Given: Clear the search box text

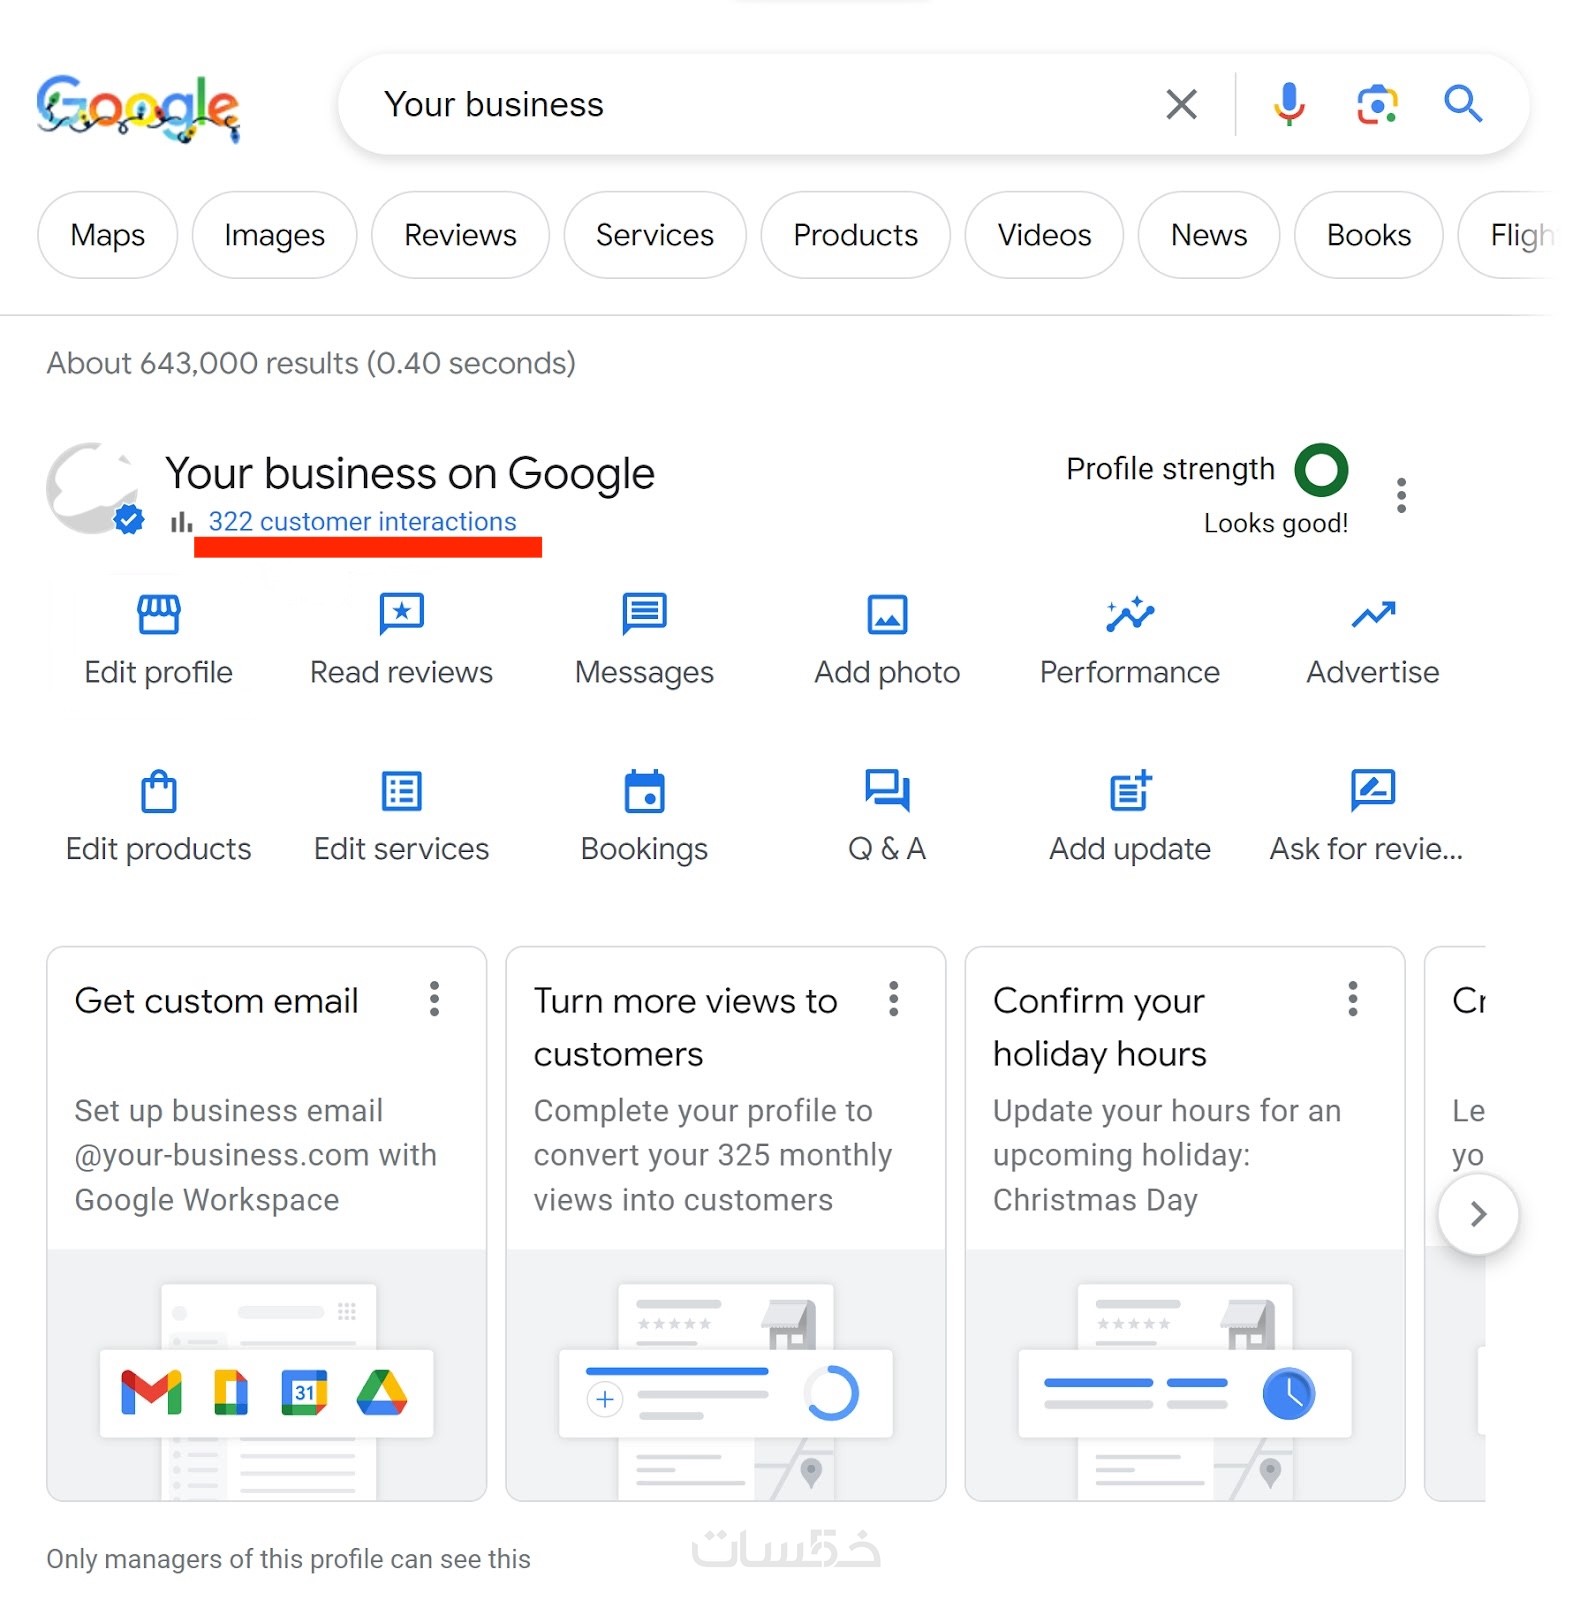Looking at the screenshot, I should point(1181,104).
